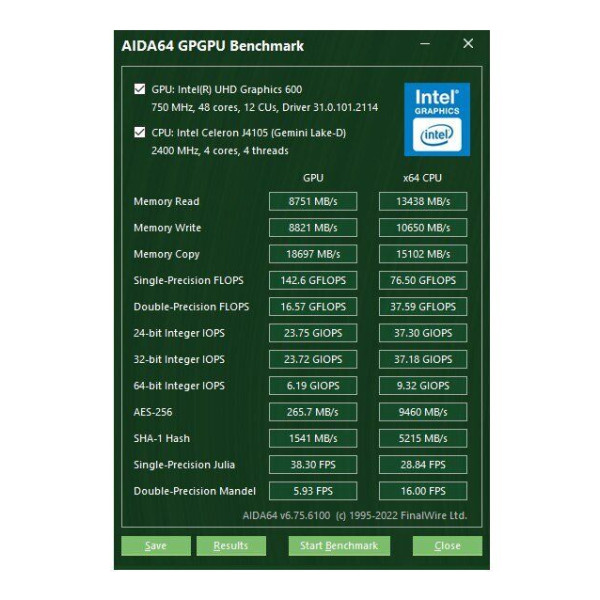
Task: Click the 37.18 GIOPS result box
Action: (423, 359)
